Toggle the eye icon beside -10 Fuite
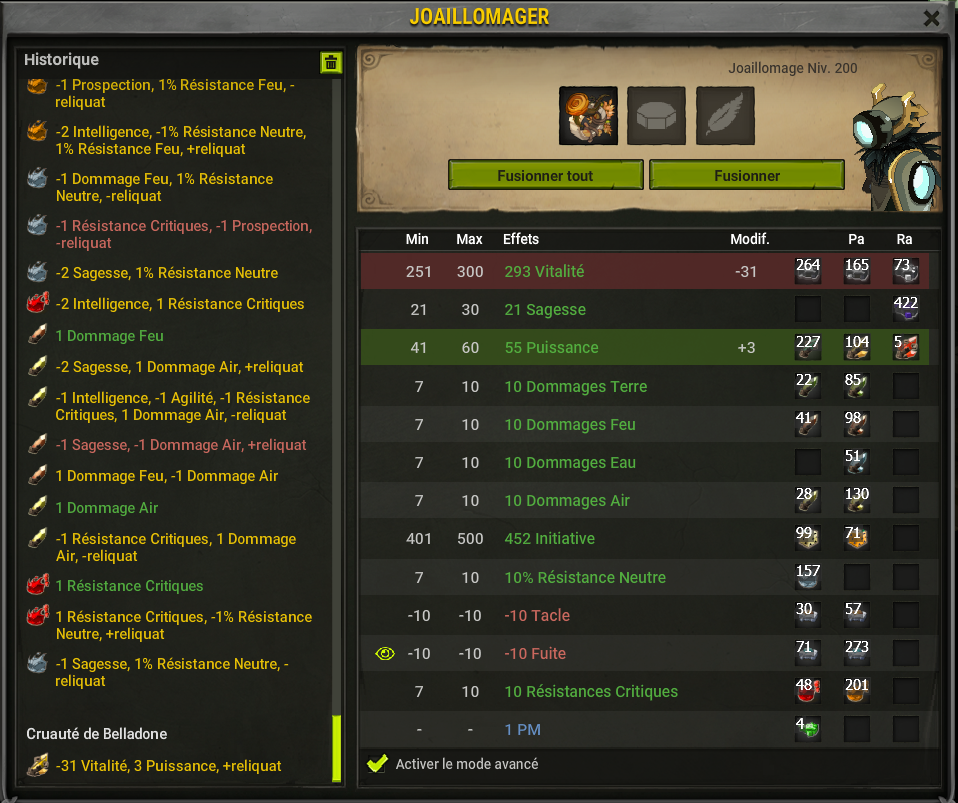Screen dimensions: 958x803 pyautogui.click(x=384, y=654)
